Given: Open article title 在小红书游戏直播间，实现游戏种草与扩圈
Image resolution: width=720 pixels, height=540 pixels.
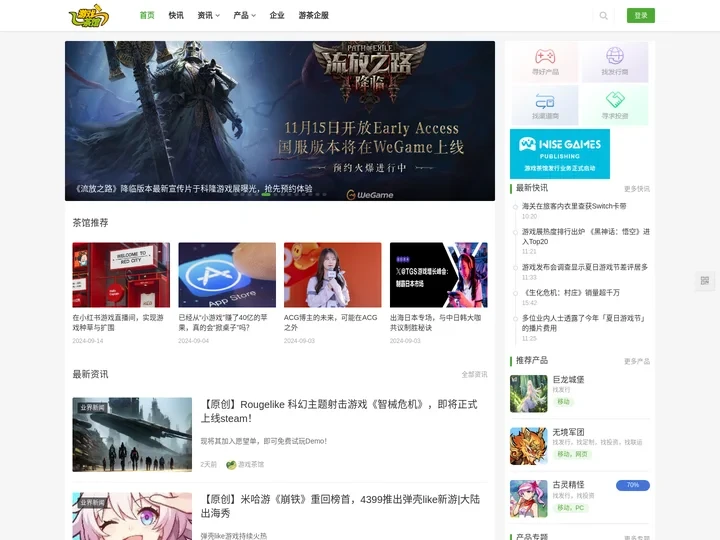Looking at the screenshot, I should (118, 323).
